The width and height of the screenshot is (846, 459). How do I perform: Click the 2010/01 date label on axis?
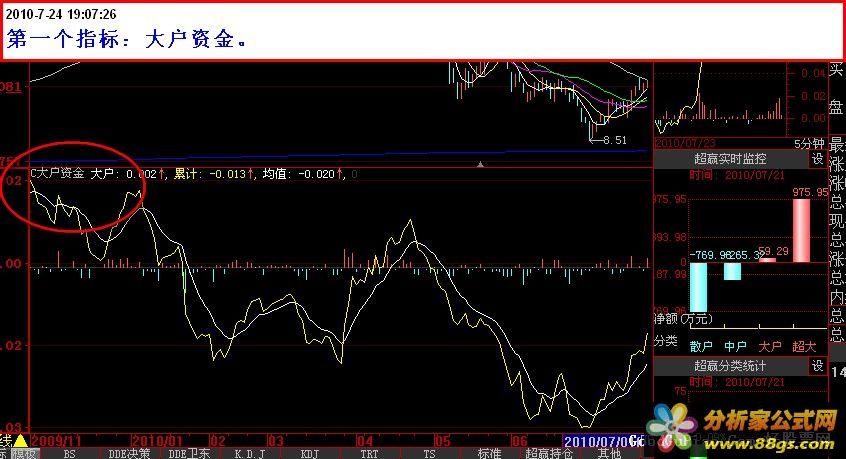click(x=156, y=441)
